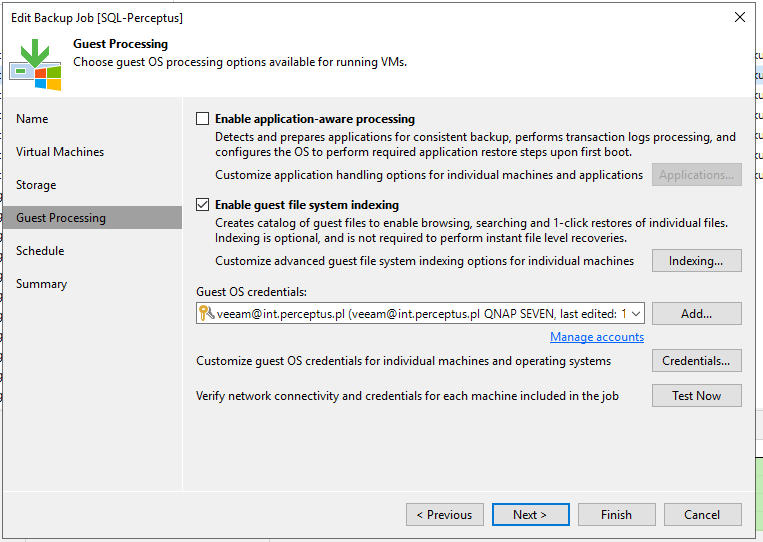Click Enable guest file system indexing label
Viewport: 763px width, 542px height.
tap(307, 205)
